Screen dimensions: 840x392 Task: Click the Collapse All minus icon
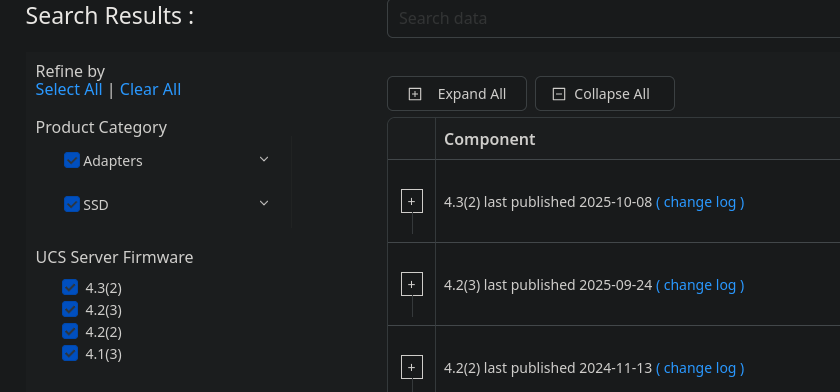[559, 94]
